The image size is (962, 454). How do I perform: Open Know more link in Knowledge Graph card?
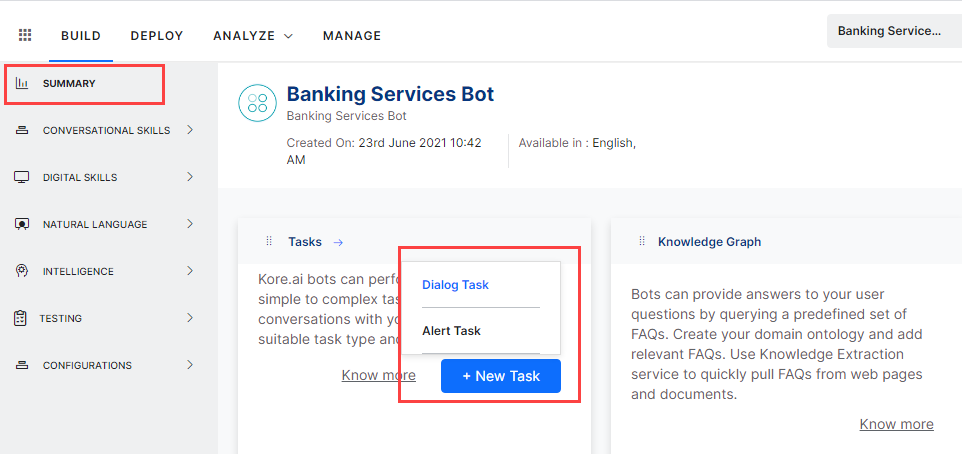coord(896,424)
